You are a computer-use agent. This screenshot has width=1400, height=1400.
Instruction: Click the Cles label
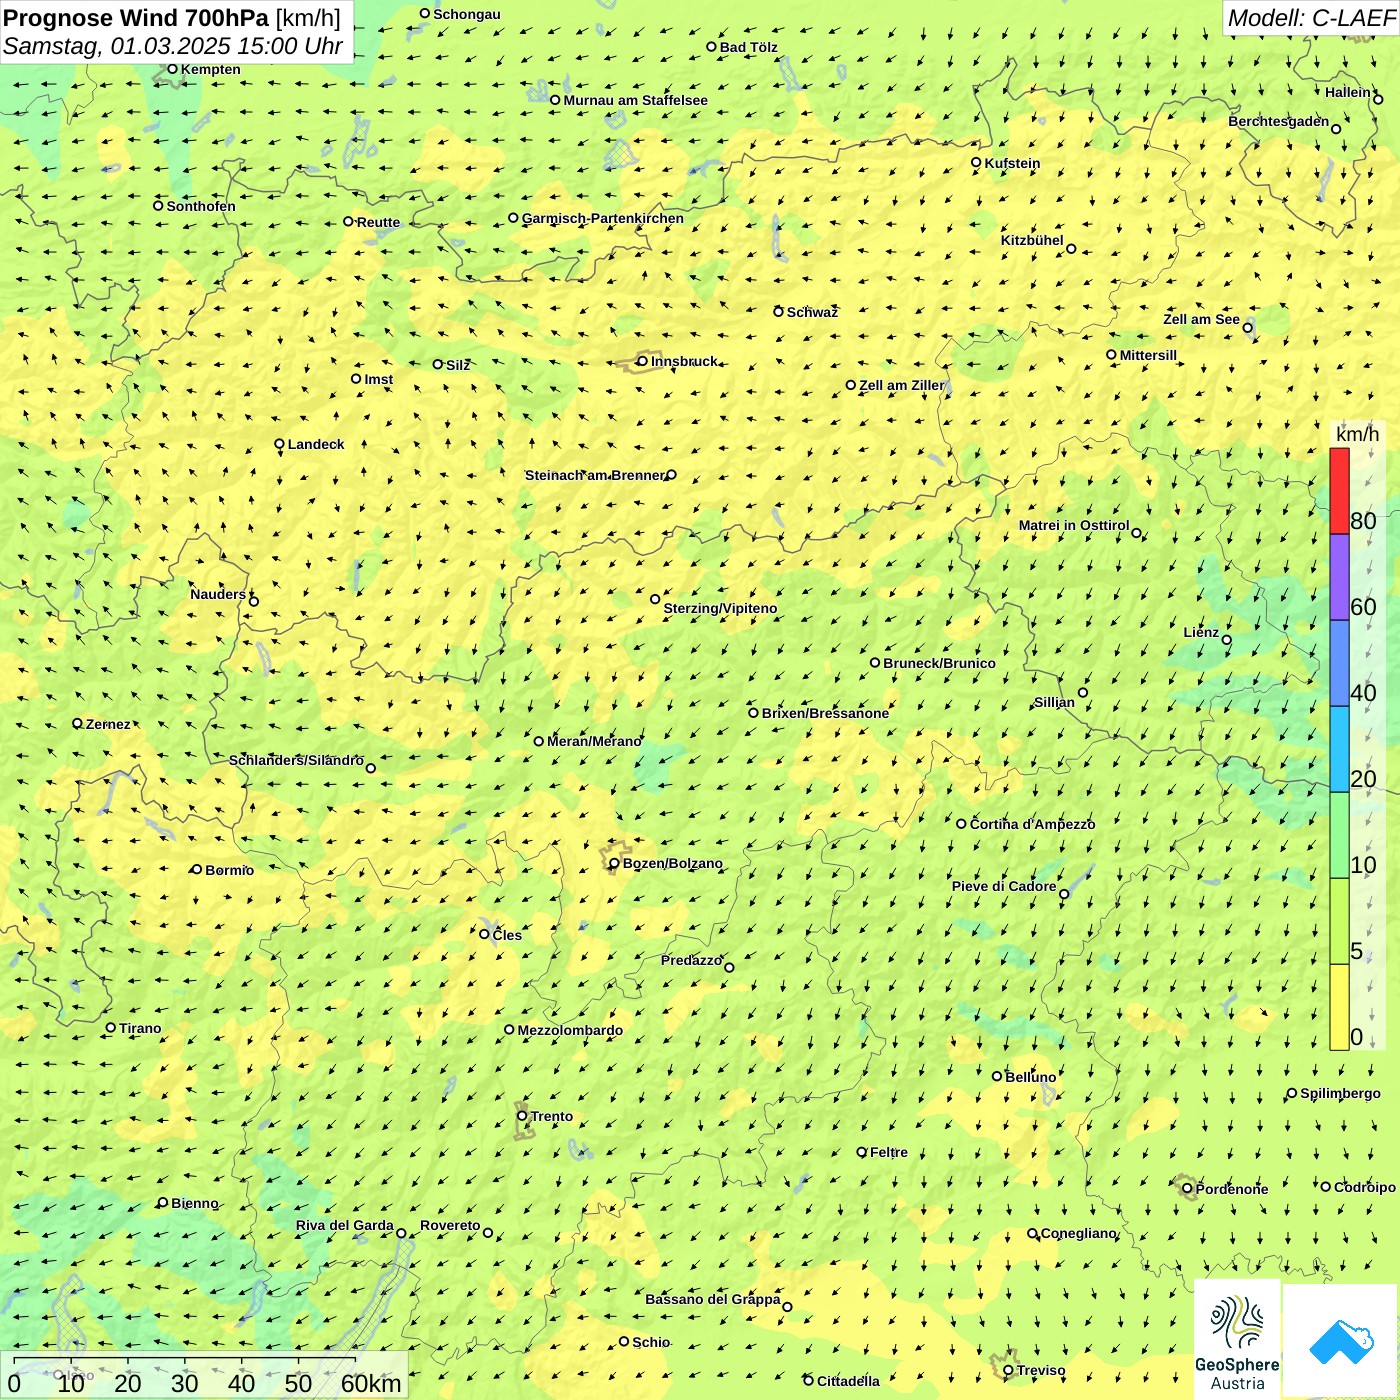(507, 935)
